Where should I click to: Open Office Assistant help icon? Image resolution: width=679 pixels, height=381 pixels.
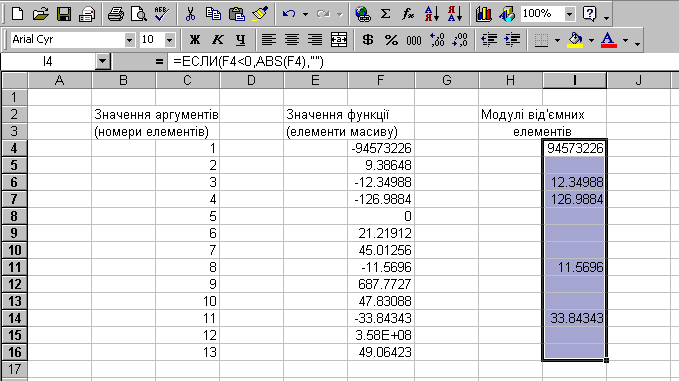590,14
